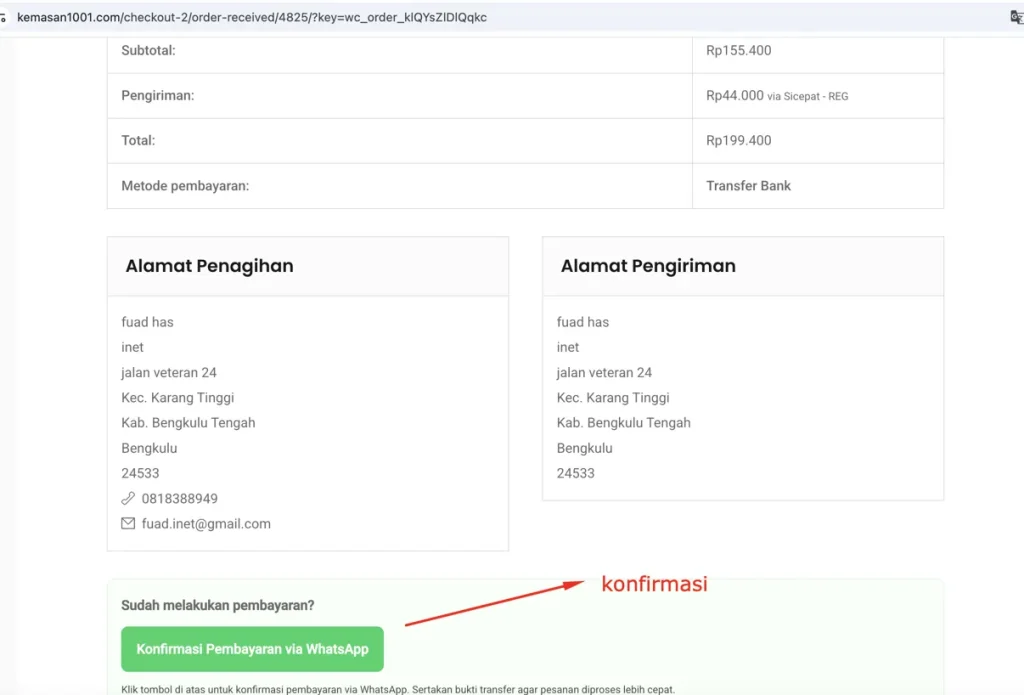
Task: Click the 'Alamat Pengiriman' heading
Action: pyautogui.click(x=648, y=266)
